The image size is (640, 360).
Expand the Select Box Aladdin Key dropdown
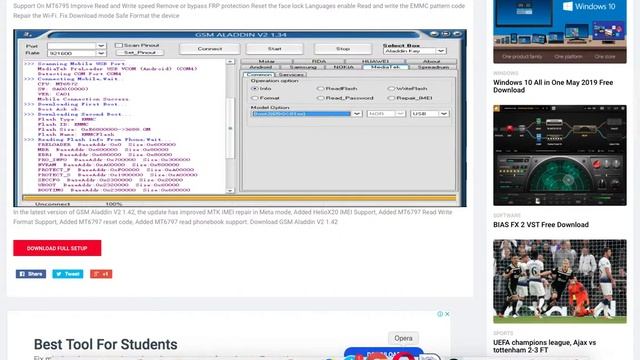tap(440, 51)
